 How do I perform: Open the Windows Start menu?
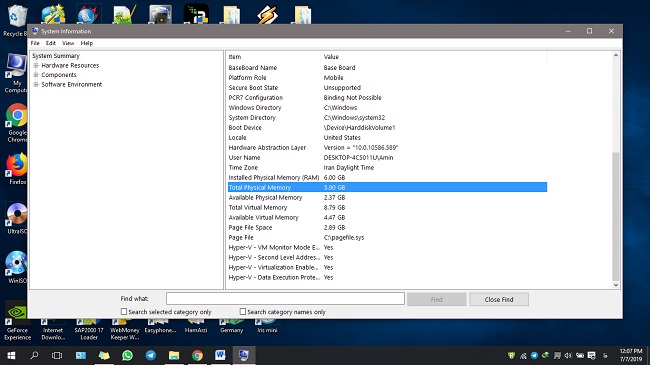click(11, 355)
